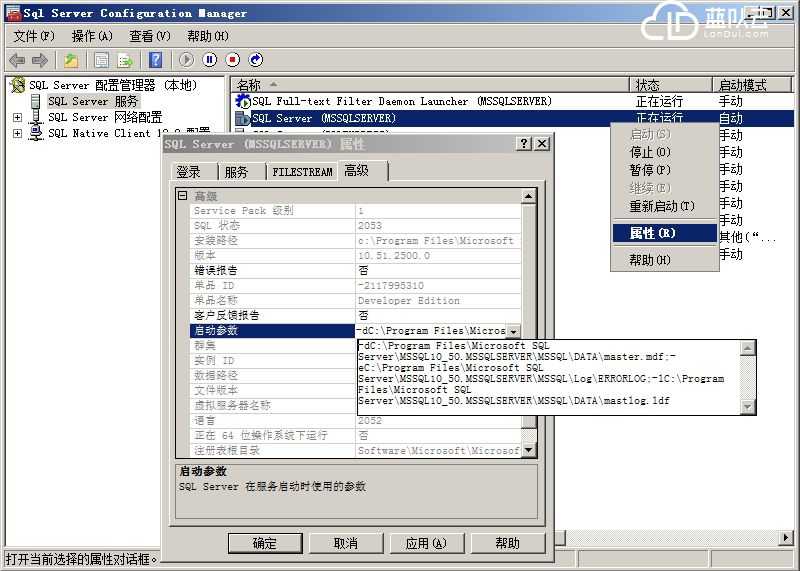The image size is (800, 571).
Task: Click the startup parameters popup scroll up arrow
Action: point(747,349)
